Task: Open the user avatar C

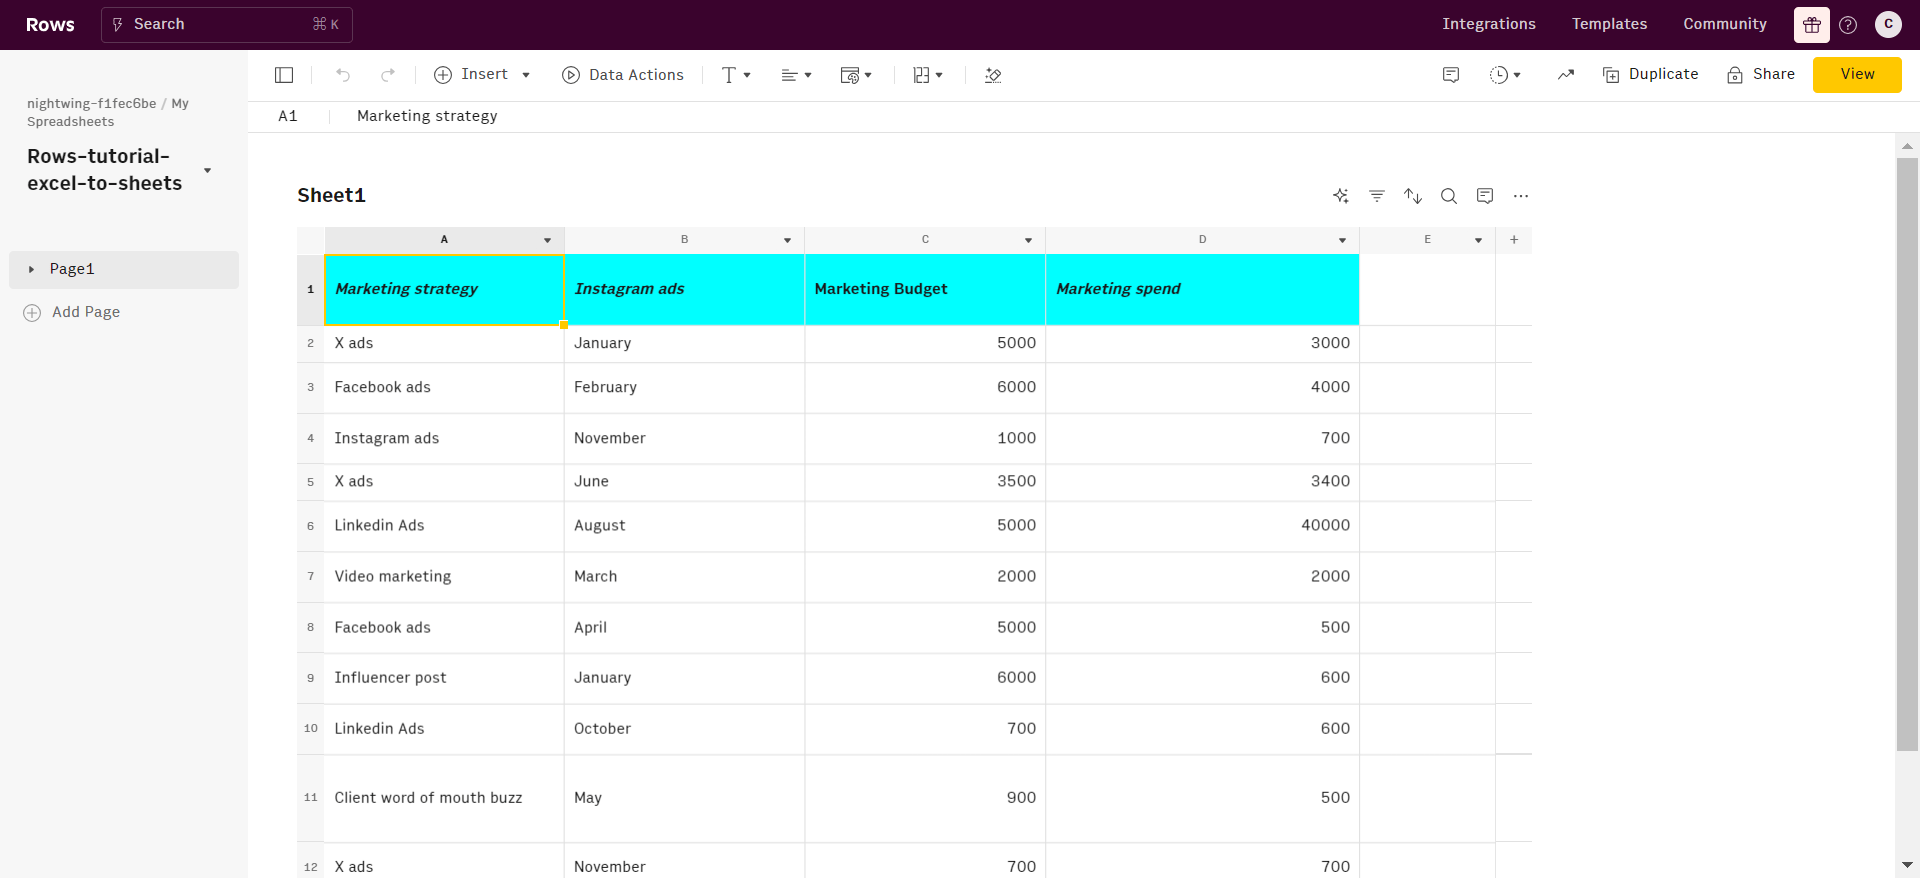Action: 1888,24
